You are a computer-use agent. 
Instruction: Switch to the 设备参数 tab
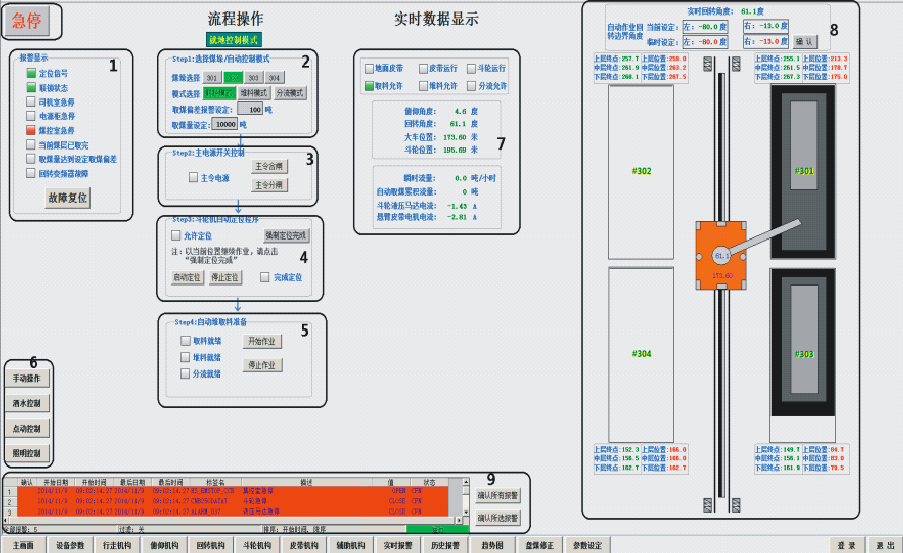[x=70, y=545]
